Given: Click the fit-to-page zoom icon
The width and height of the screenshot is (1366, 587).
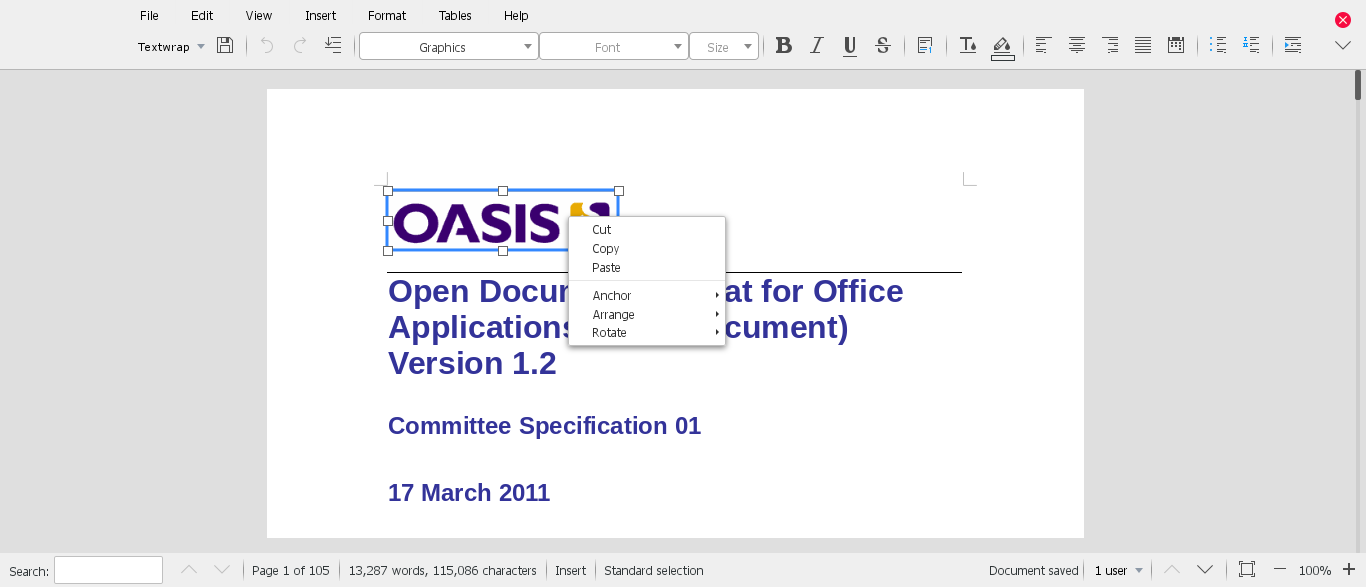Looking at the screenshot, I should 1246,570.
